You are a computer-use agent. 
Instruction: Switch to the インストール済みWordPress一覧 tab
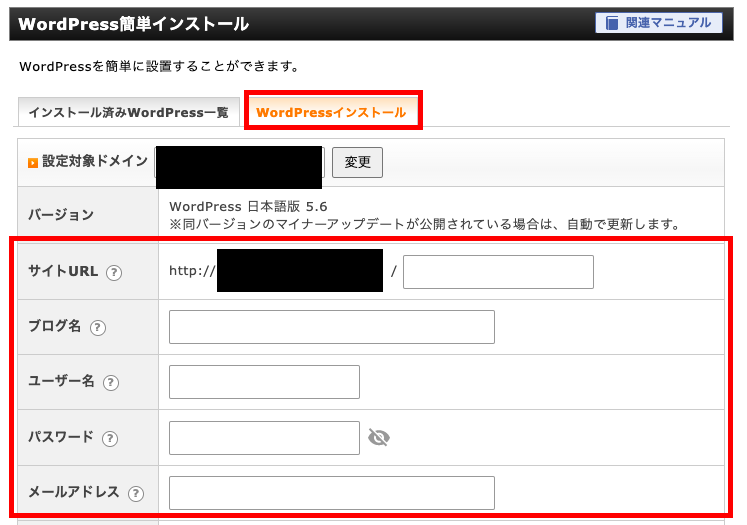(x=128, y=113)
